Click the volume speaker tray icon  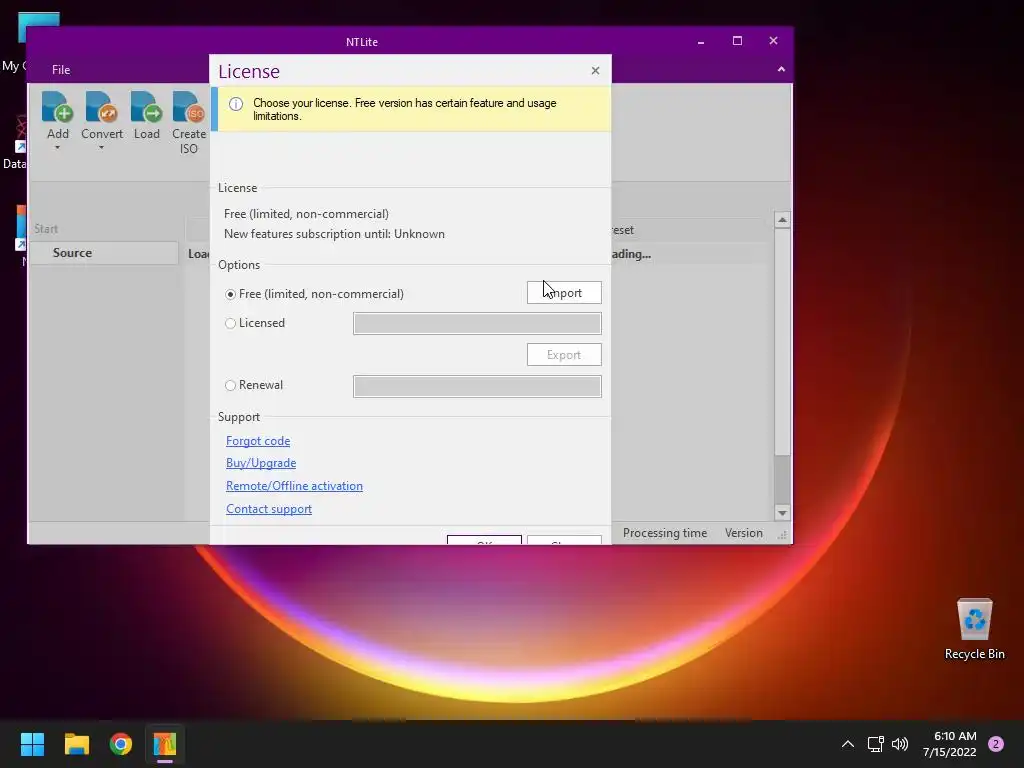pyautogui.click(x=900, y=744)
